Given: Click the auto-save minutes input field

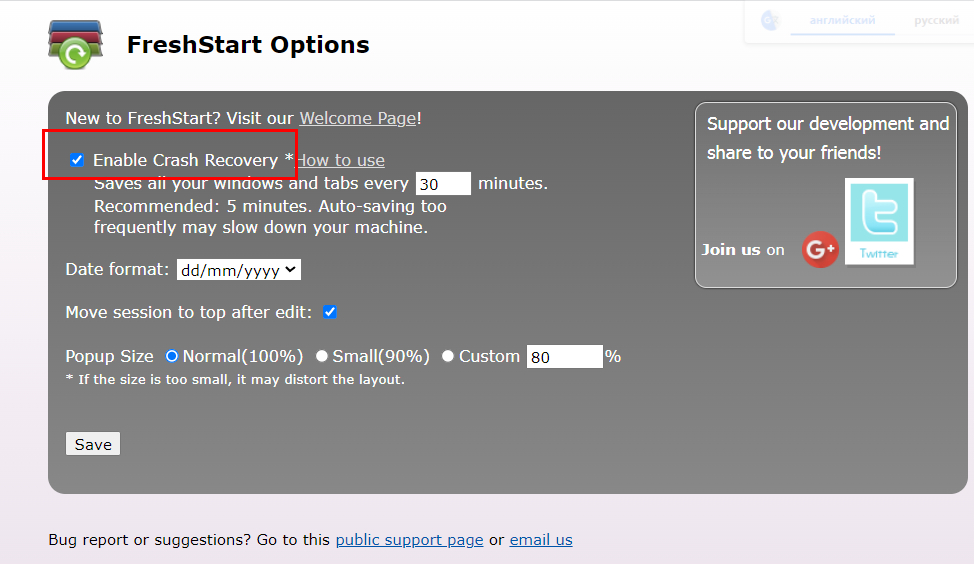Looking at the screenshot, I should [443, 184].
